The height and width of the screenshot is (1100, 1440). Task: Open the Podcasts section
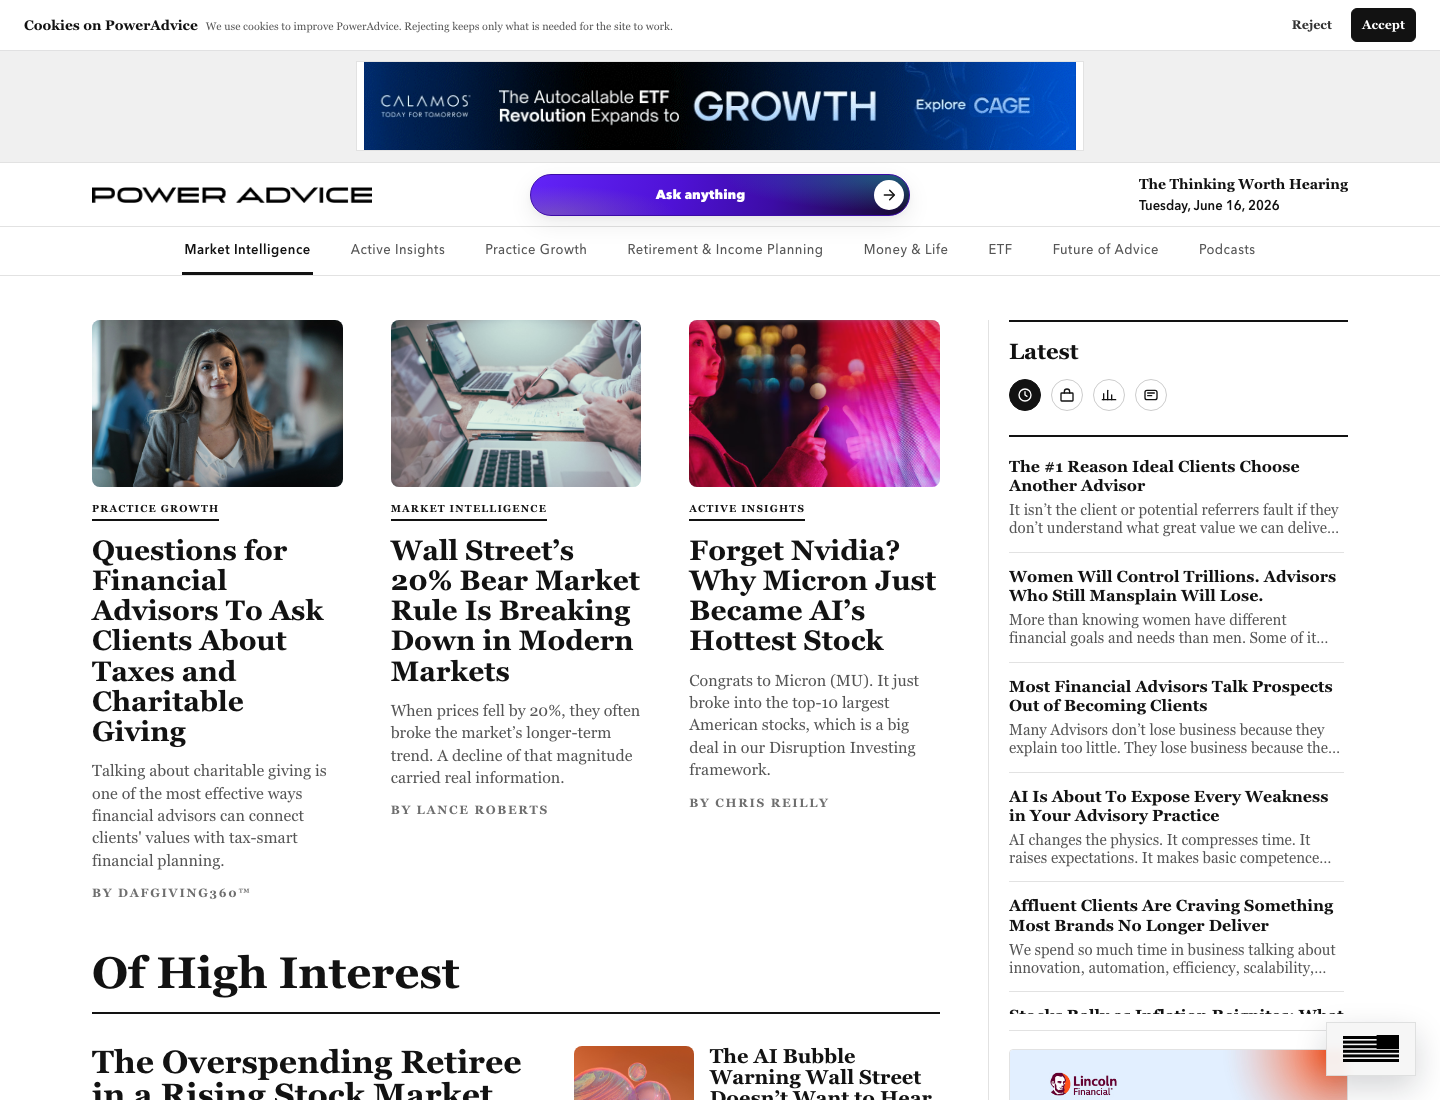[x=1227, y=250]
